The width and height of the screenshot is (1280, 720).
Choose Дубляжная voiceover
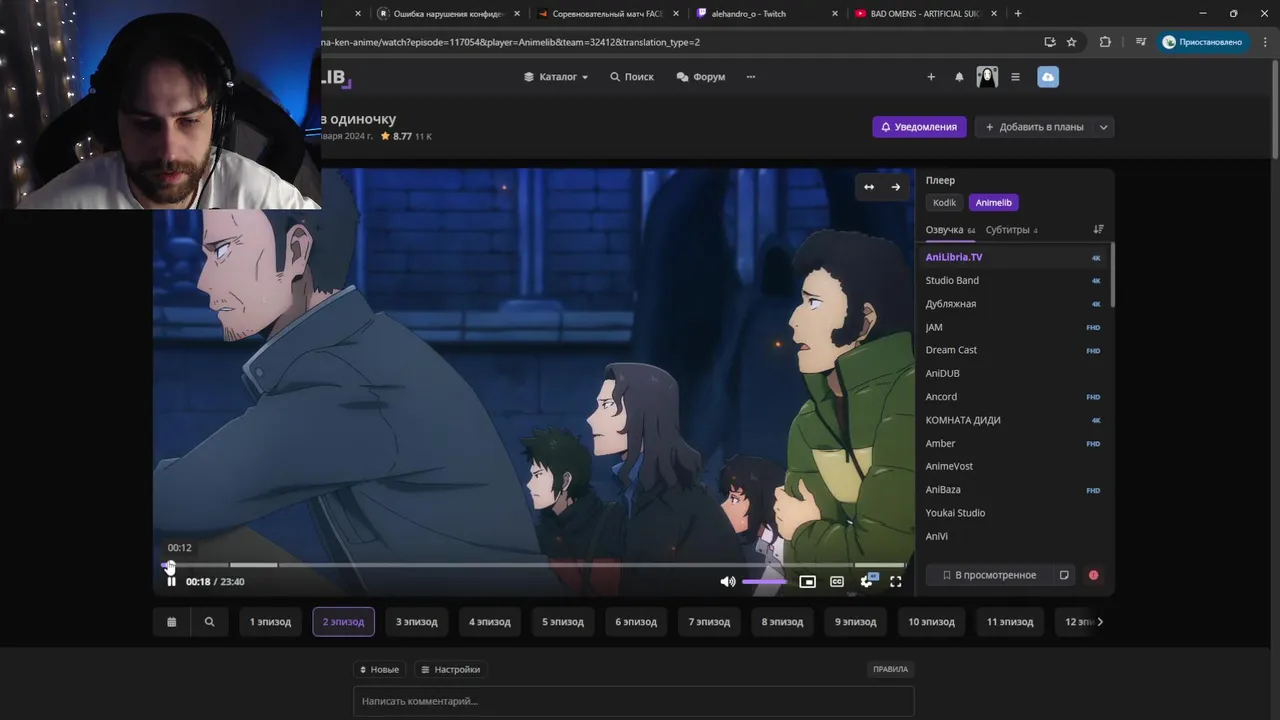(1013, 304)
